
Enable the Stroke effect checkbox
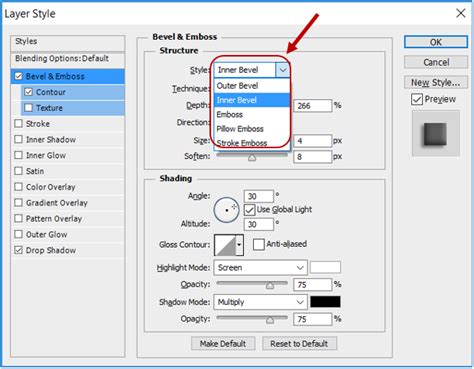pyautogui.click(x=19, y=124)
